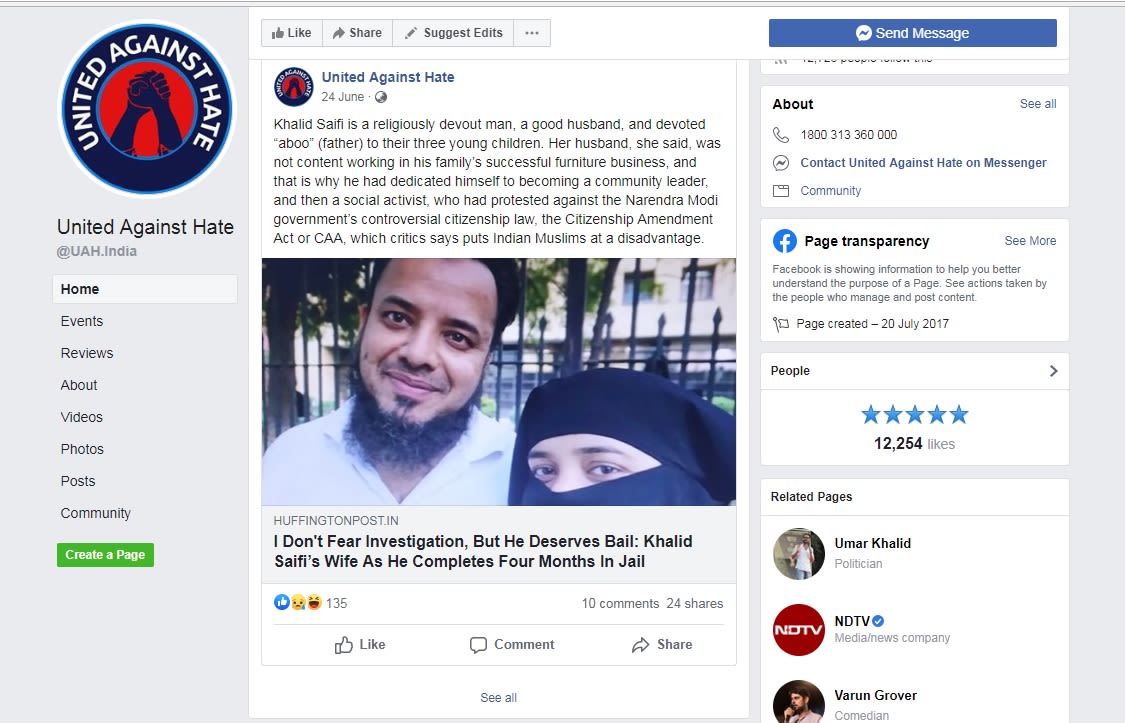
Task: Expand the People section chevron
Action: (1053, 371)
